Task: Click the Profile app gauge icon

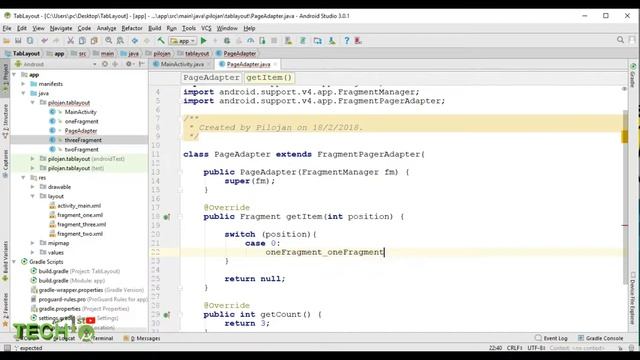Action: point(251,41)
